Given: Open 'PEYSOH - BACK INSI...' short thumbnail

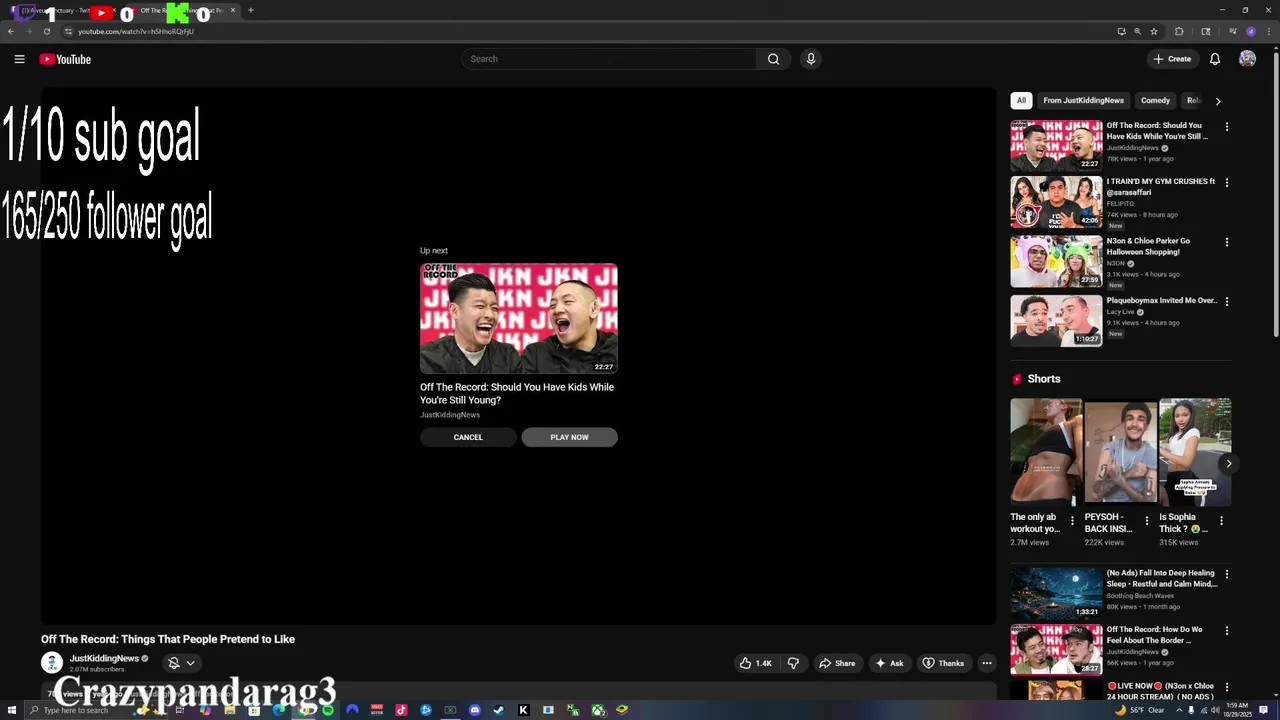Looking at the screenshot, I should coord(1121,452).
